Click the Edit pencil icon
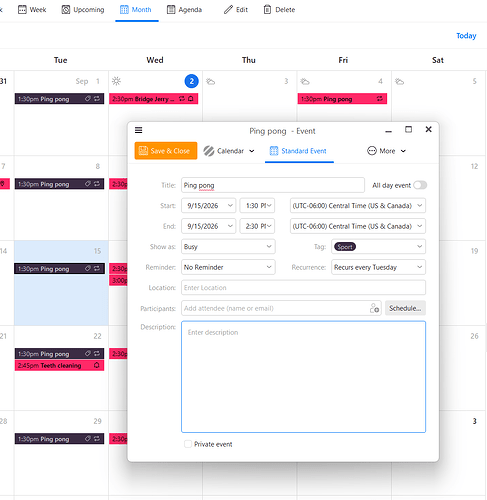487x500 pixels. click(228, 10)
